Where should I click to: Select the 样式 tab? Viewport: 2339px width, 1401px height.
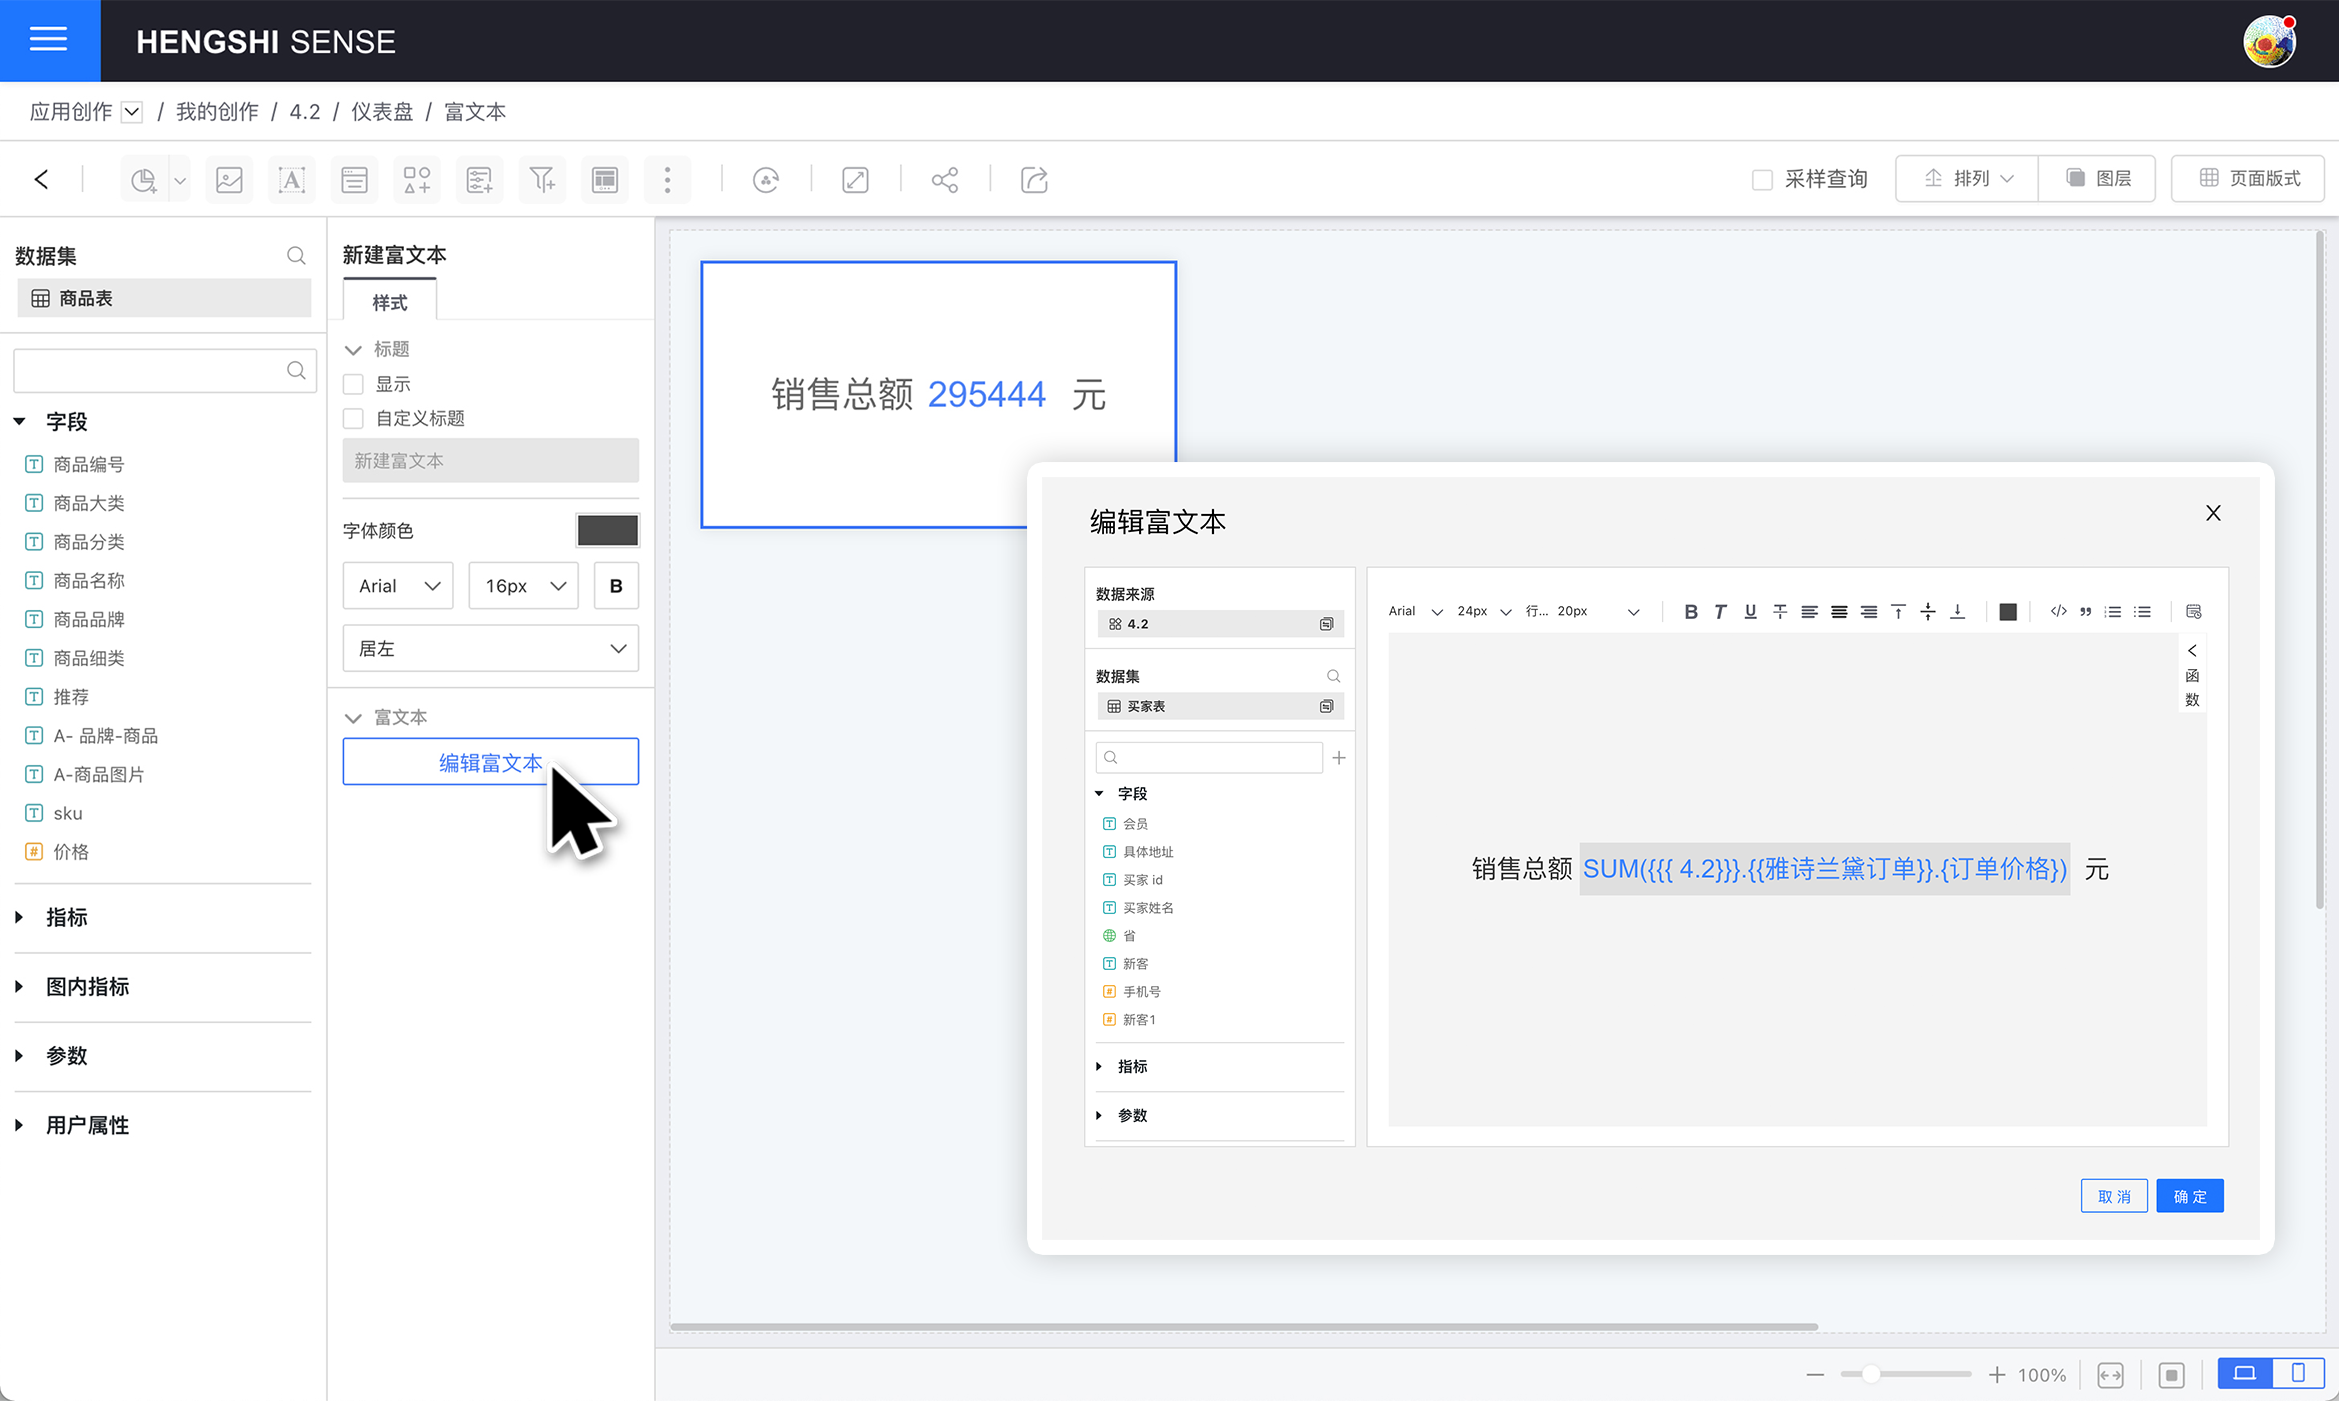pyautogui.click(x=390, y=302)
